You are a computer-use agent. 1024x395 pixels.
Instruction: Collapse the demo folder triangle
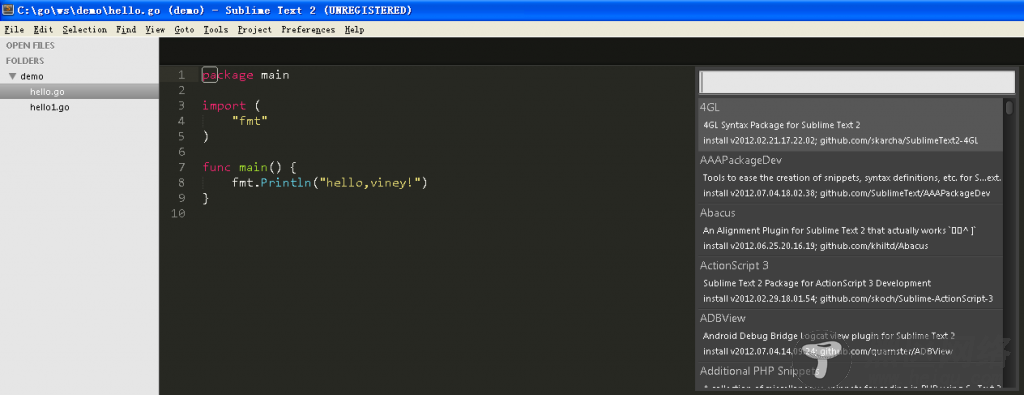[12, 76]
